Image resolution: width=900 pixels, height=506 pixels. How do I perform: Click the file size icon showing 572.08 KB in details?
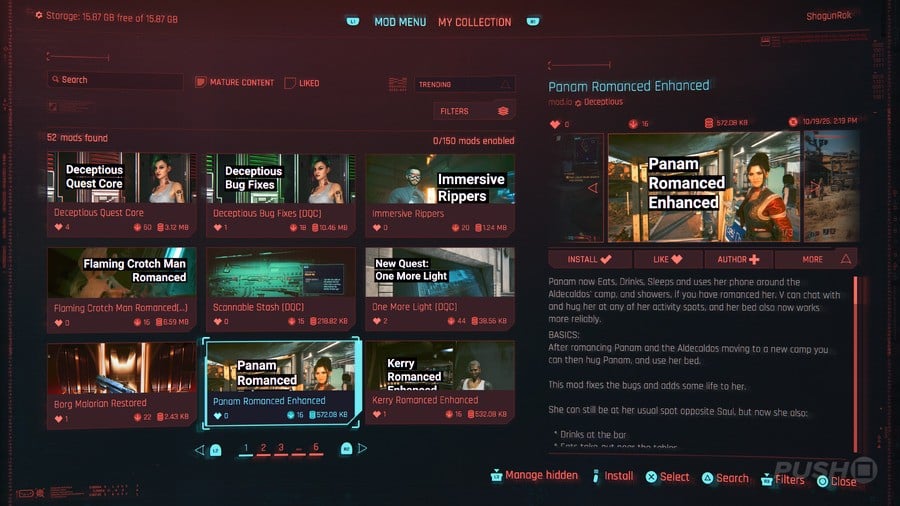pos(709,123)
